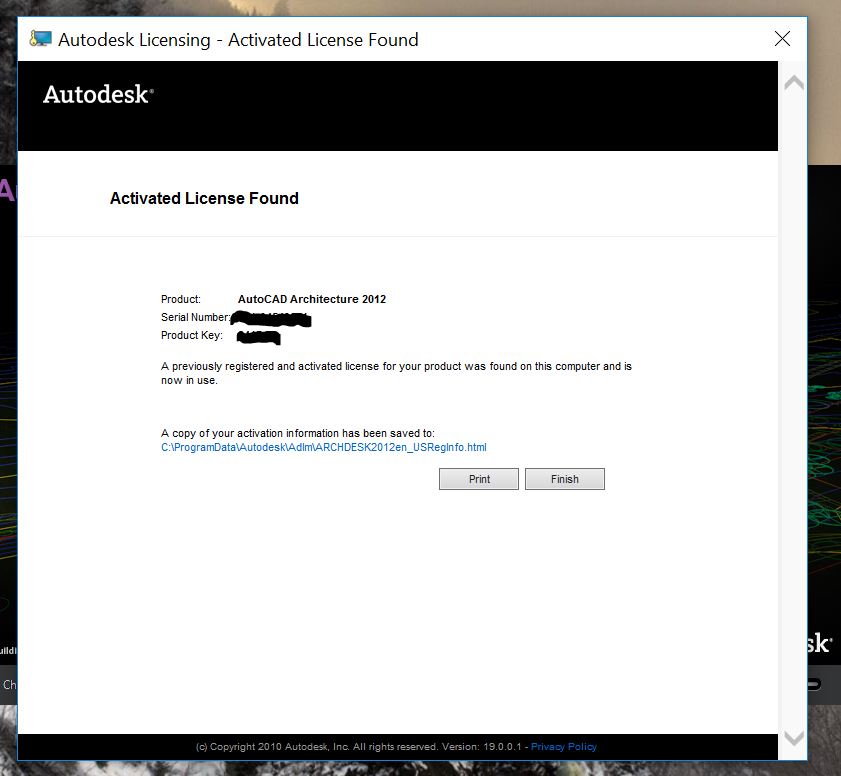Click the pill-shaped switch visible behind the dialog

(812, 686)
